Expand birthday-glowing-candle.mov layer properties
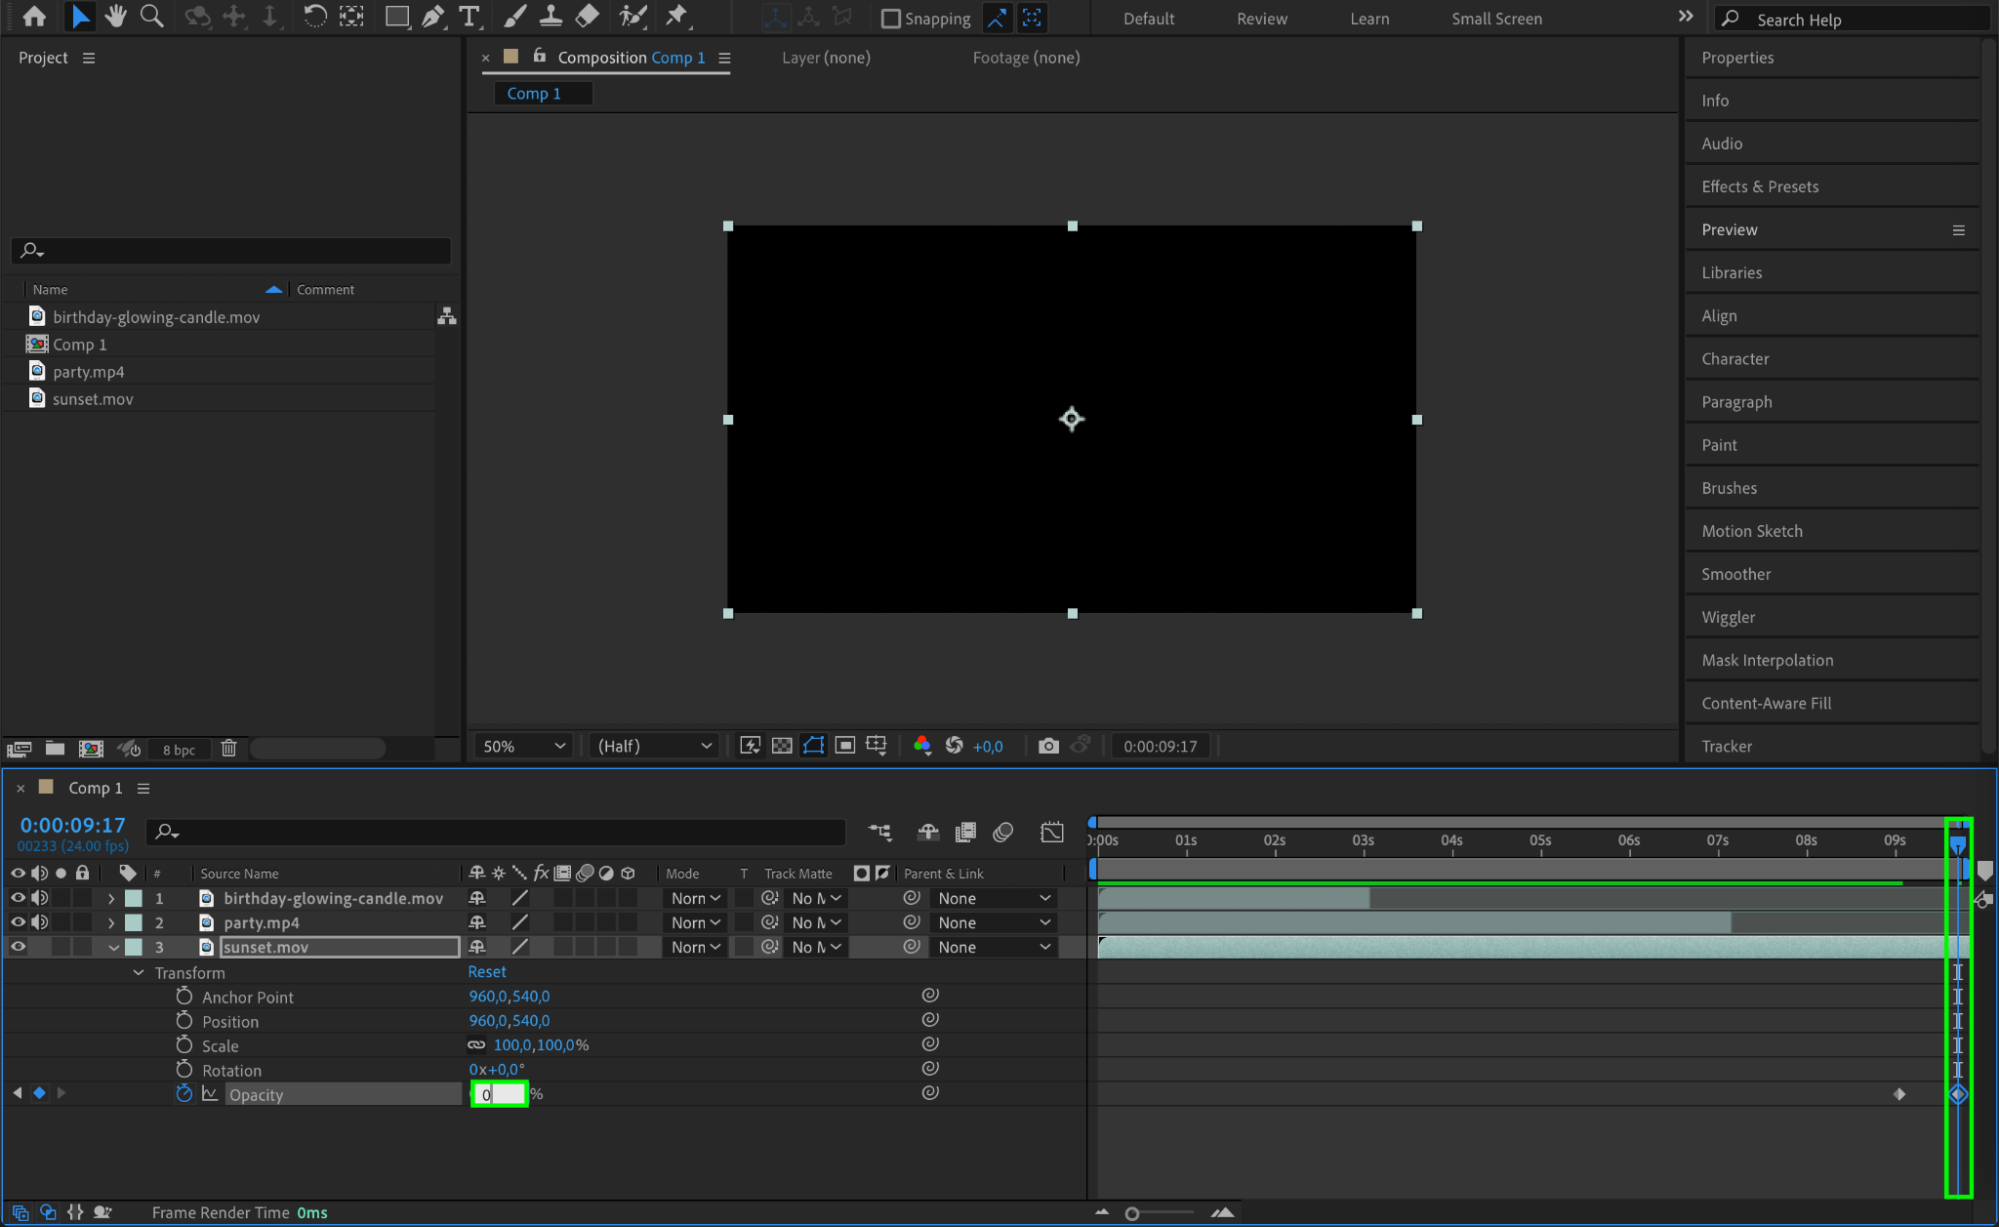This screenshot has width=1999, height=1227. [x=111, y=899]
